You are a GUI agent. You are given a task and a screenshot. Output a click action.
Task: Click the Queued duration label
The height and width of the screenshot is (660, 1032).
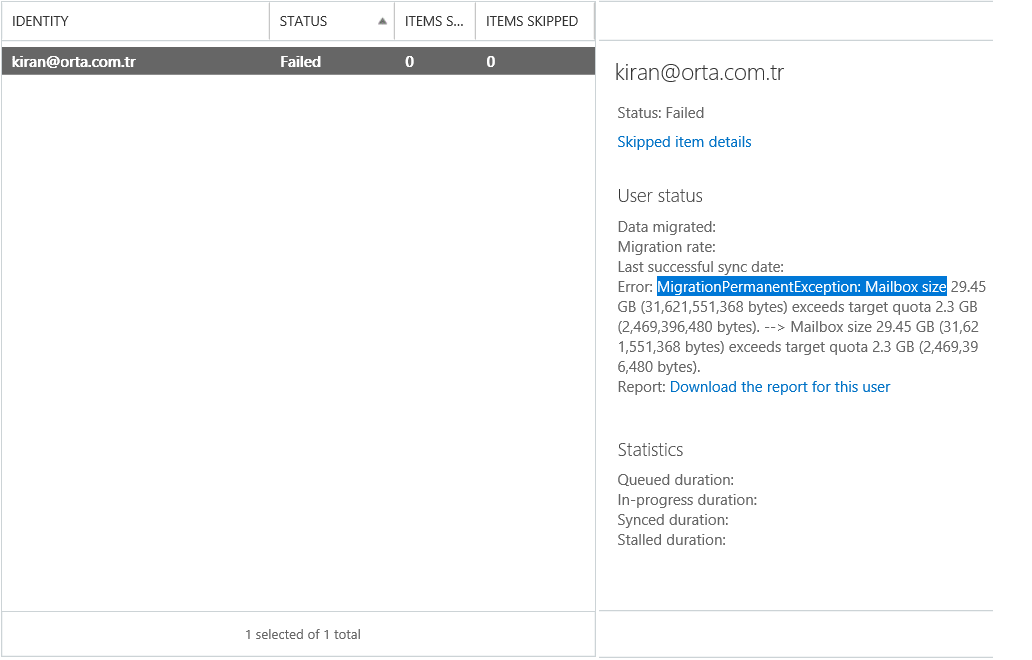click(676, 480)
